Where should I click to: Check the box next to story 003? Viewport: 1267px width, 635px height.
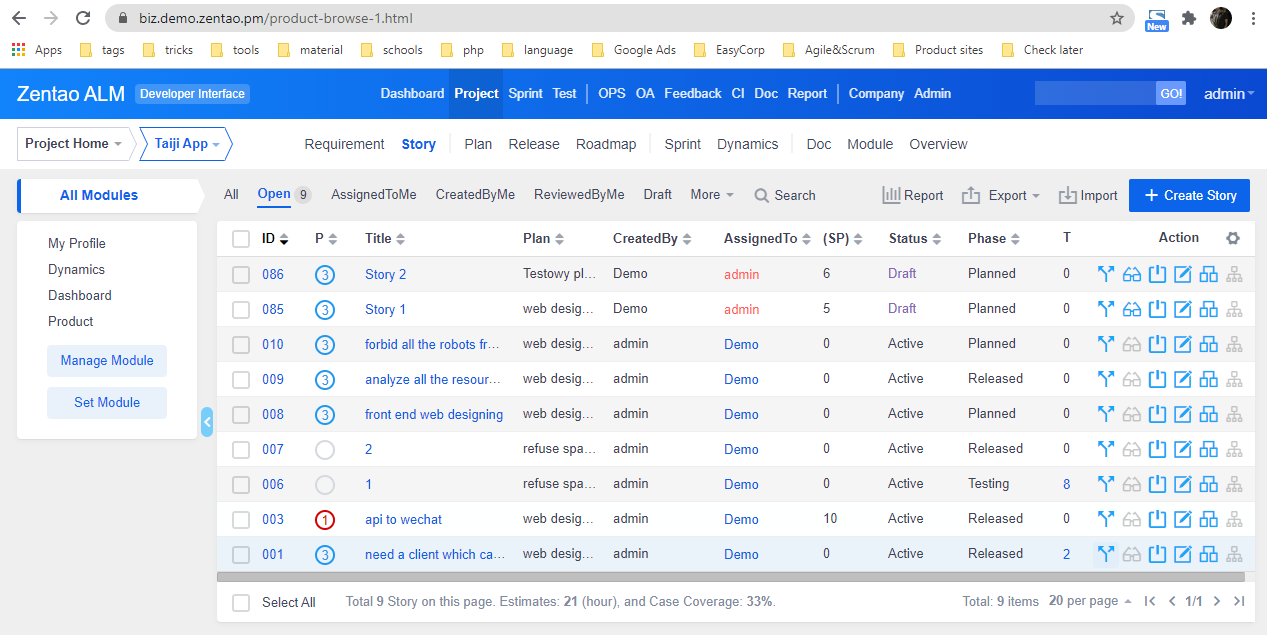click(x=241, y=520)
